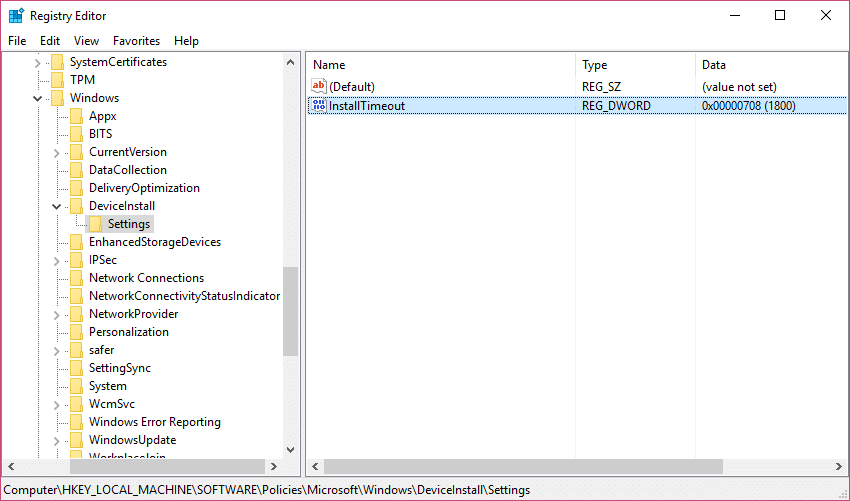Click tree pane scroll down arrow

[291, 449]
